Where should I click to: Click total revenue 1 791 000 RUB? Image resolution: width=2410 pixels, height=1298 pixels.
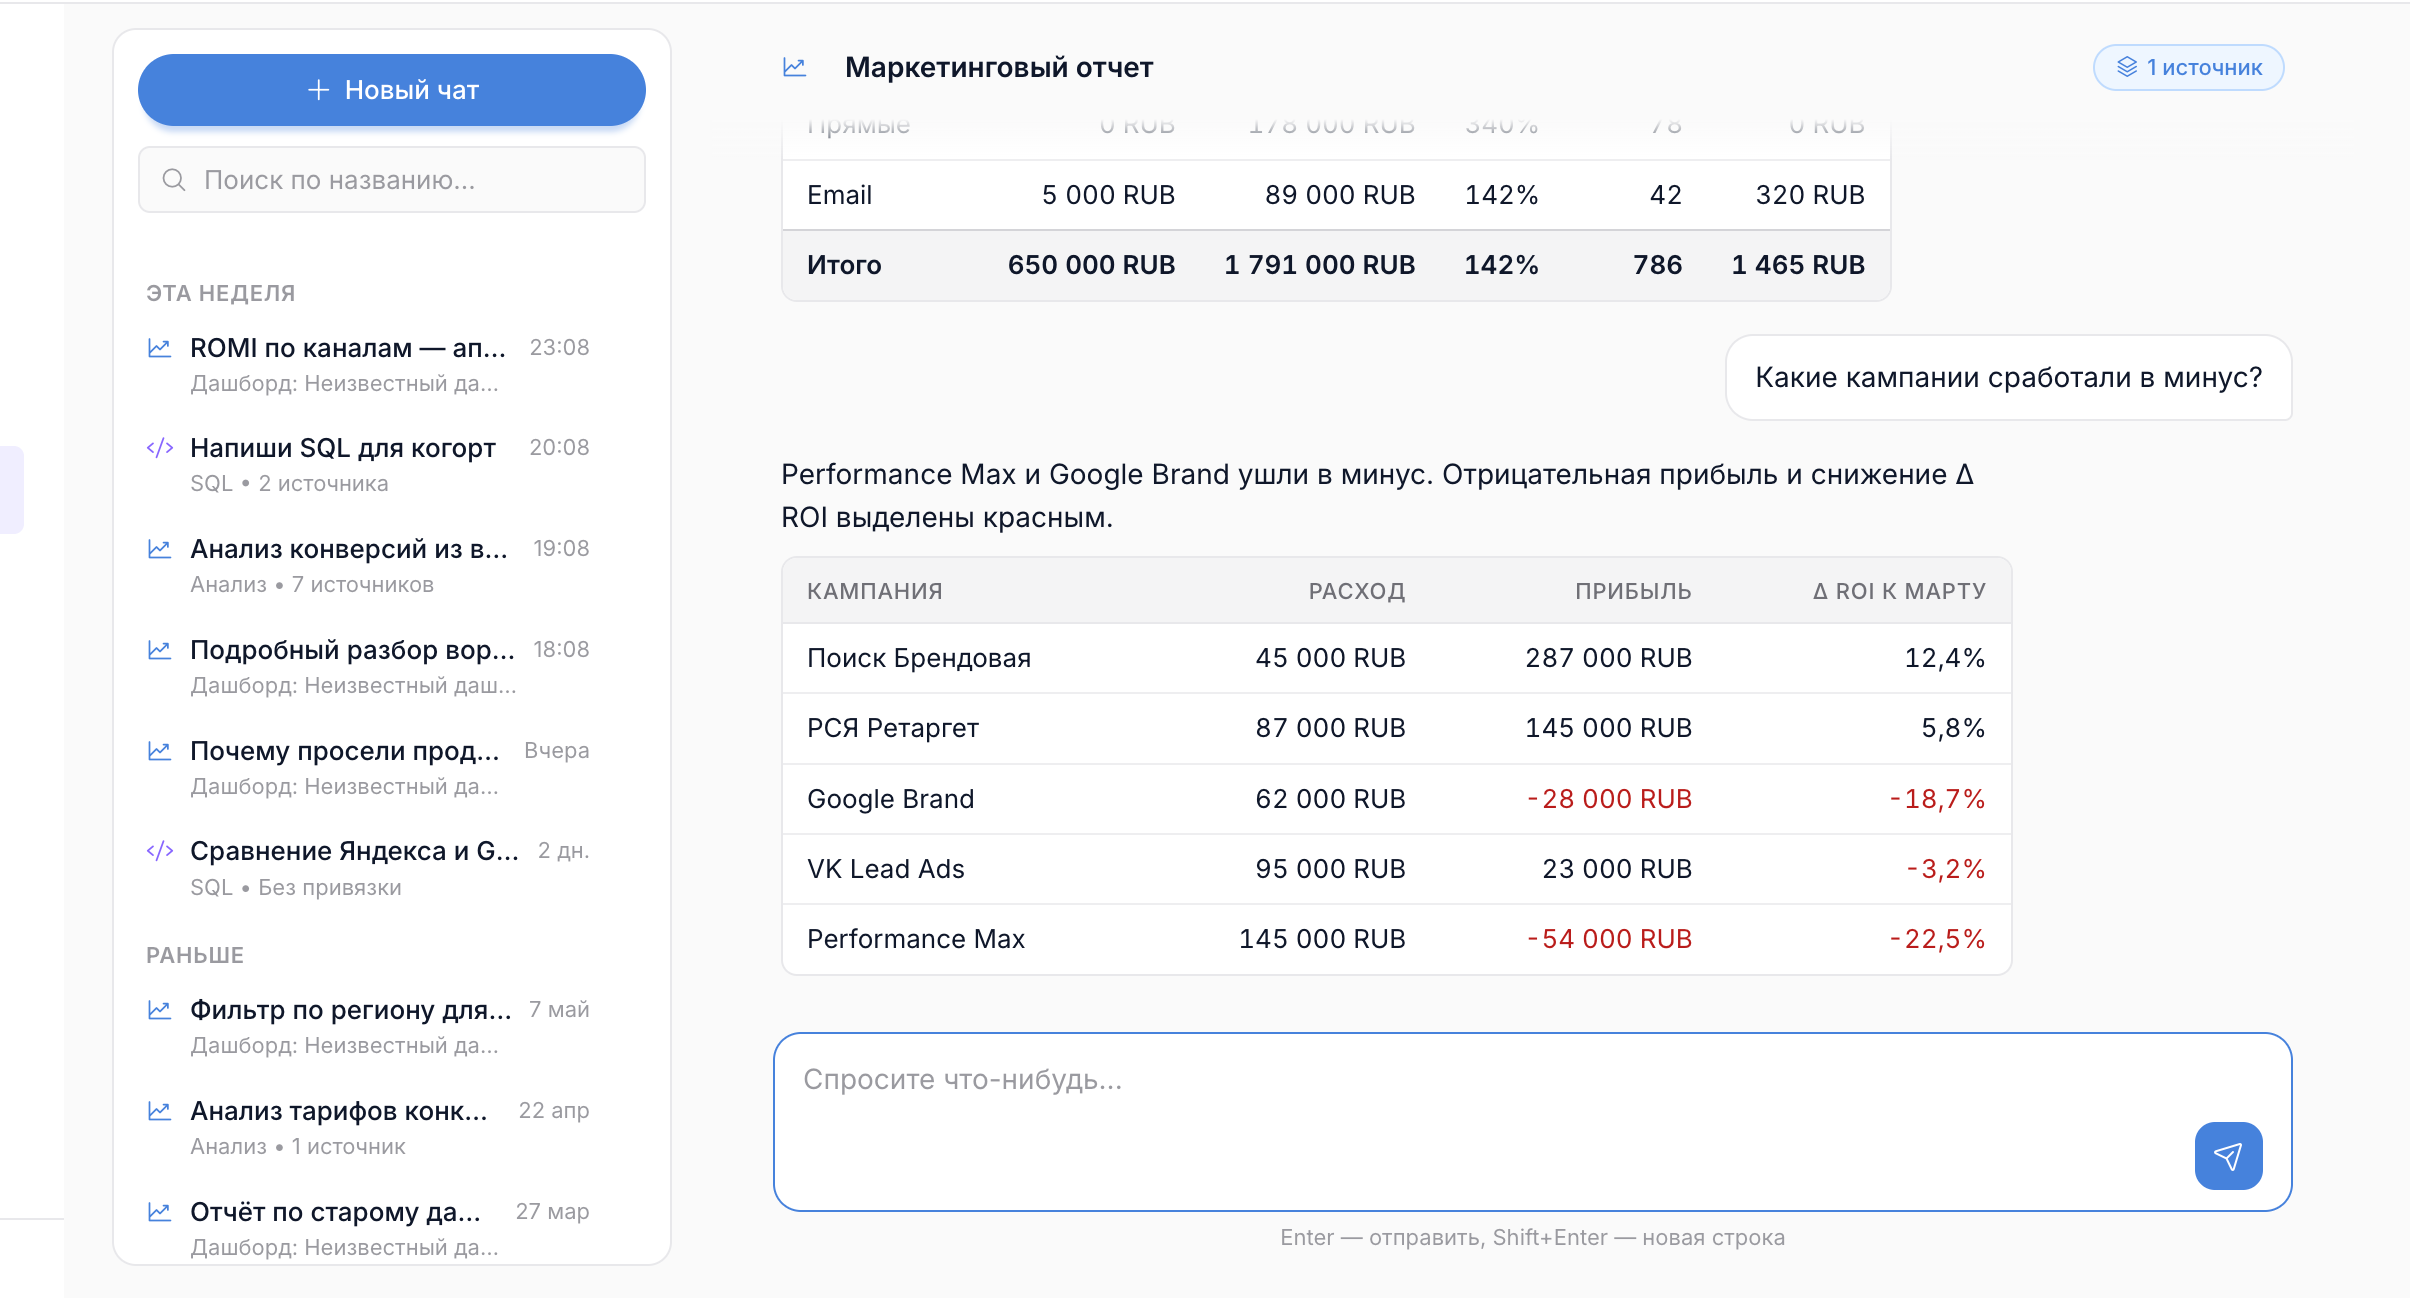pyautogui.click(x=1320, y=265)
